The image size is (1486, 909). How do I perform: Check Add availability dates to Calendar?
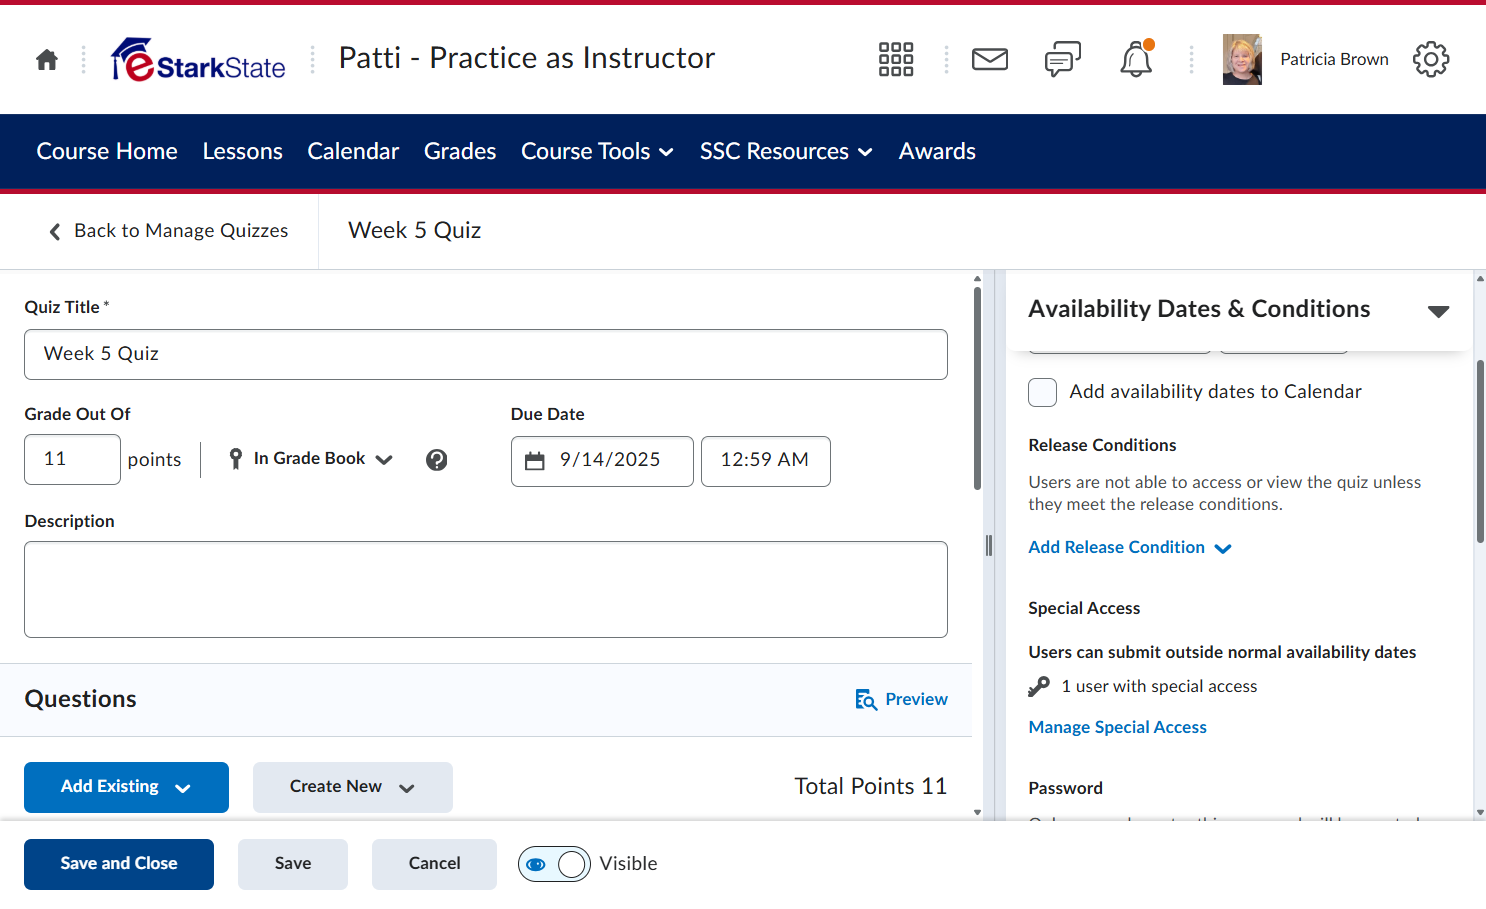(1043, 392)
